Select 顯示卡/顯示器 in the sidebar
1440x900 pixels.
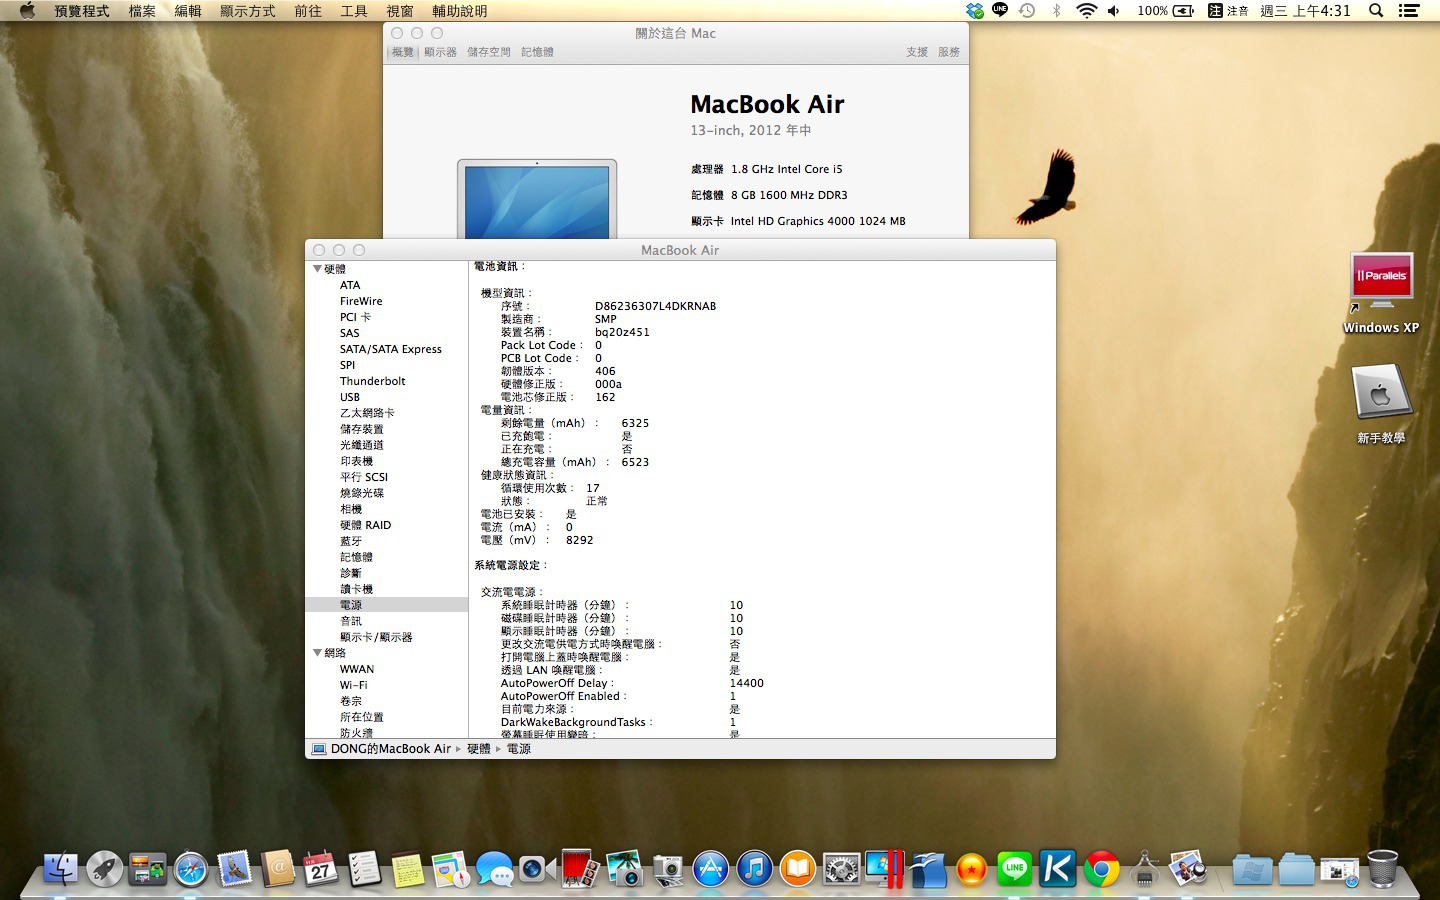pyautogui.click(x=376, y=637)
